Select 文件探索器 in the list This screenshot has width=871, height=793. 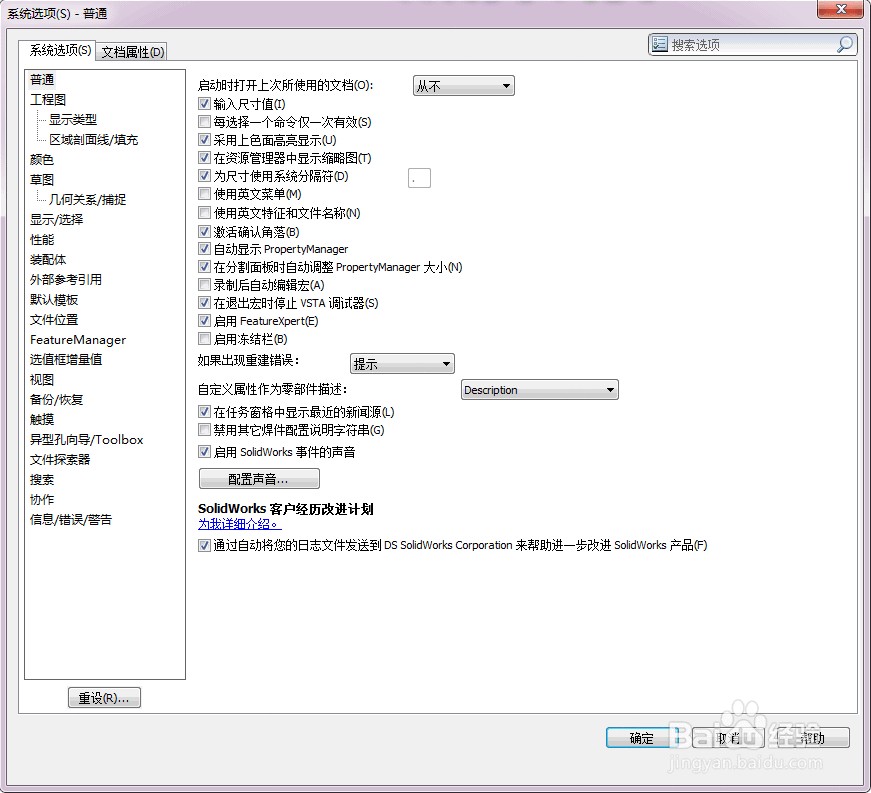pos(60,460)
